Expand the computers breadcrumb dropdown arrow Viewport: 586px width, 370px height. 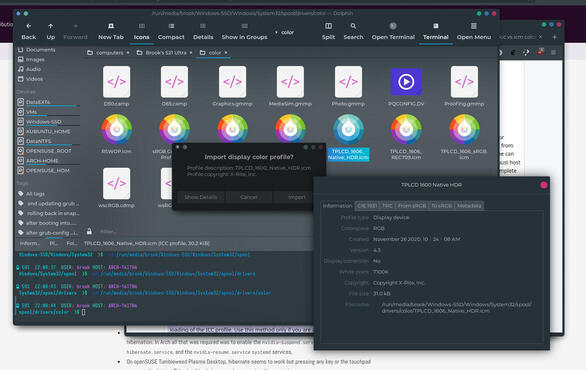128,53
